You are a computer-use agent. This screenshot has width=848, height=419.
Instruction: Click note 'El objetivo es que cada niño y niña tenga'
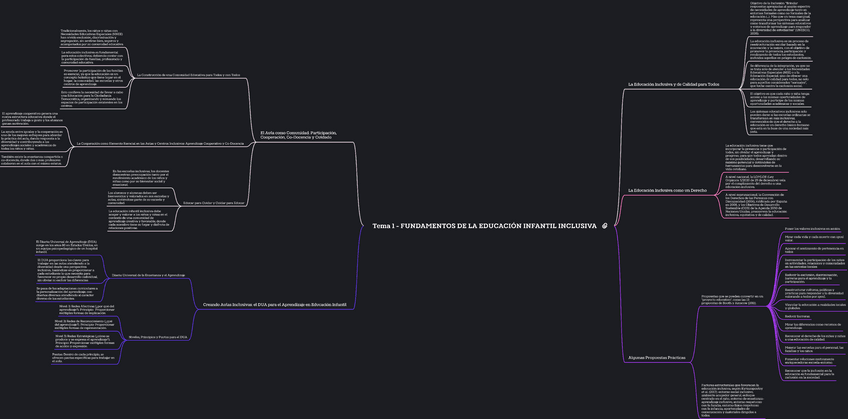pyautogui.click(x=780, y=98)
